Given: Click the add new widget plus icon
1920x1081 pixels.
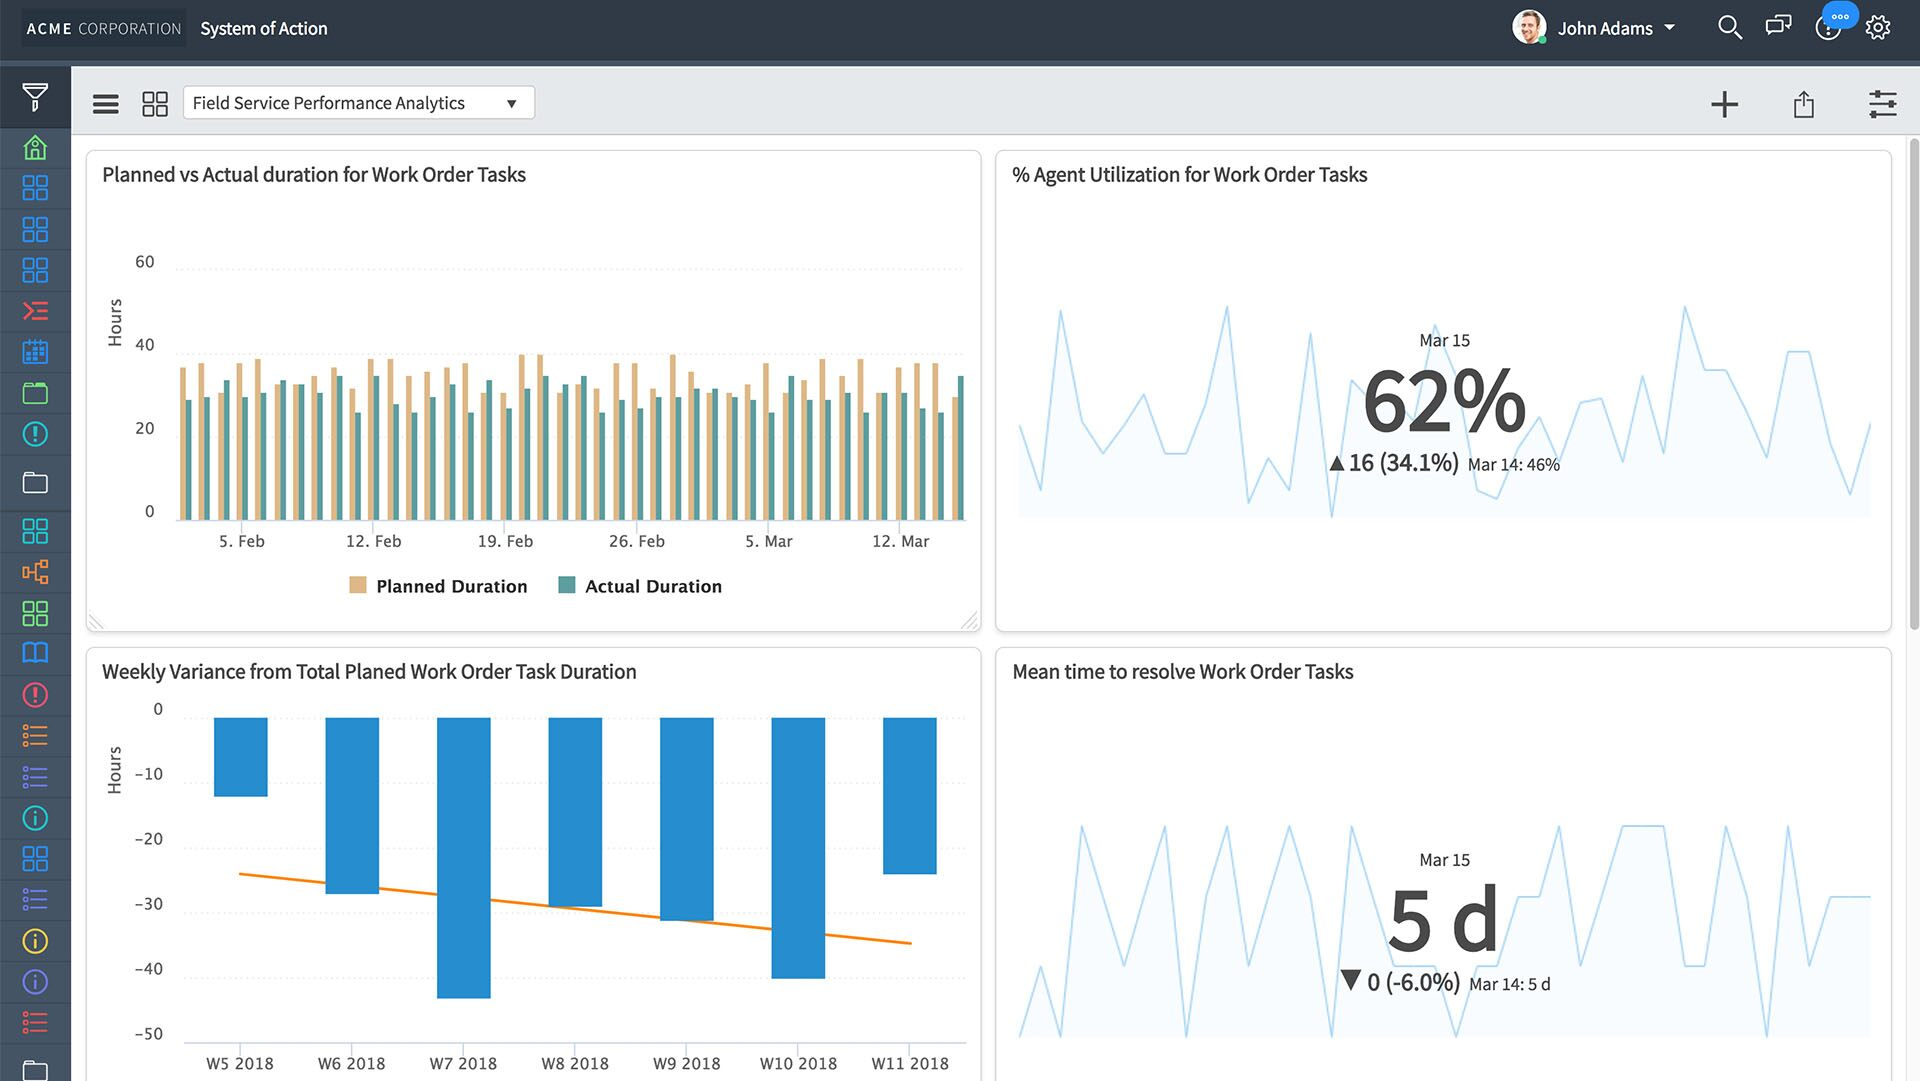Looking at the screenshot, I should [1722, 102].
